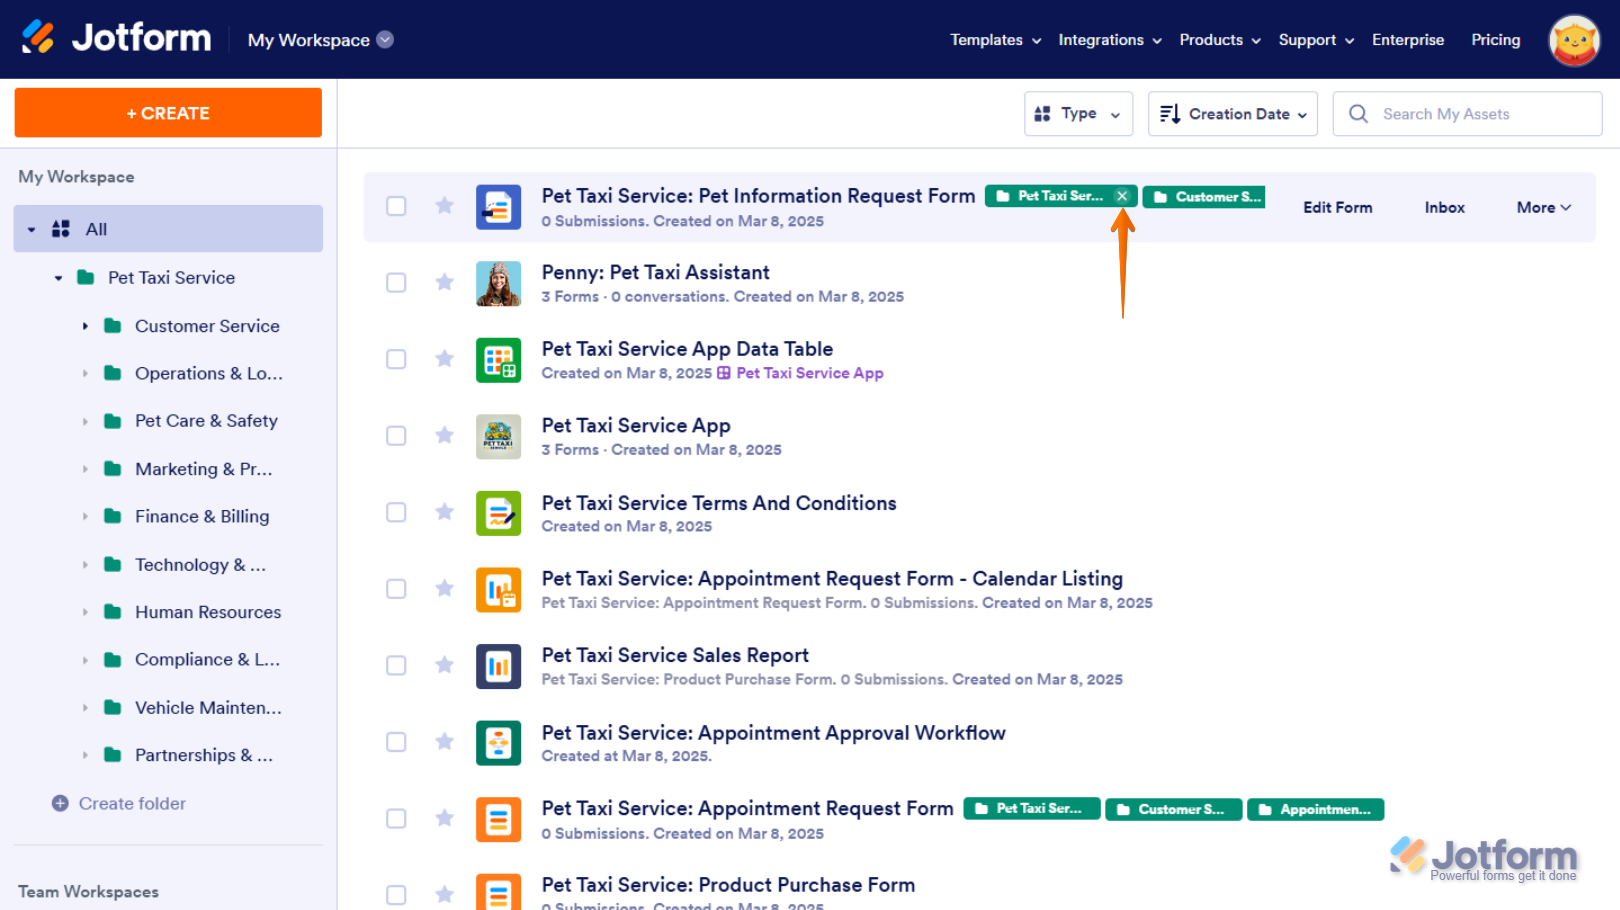Open the Creation Date sort dropdown

click(x=1232, y=114)
